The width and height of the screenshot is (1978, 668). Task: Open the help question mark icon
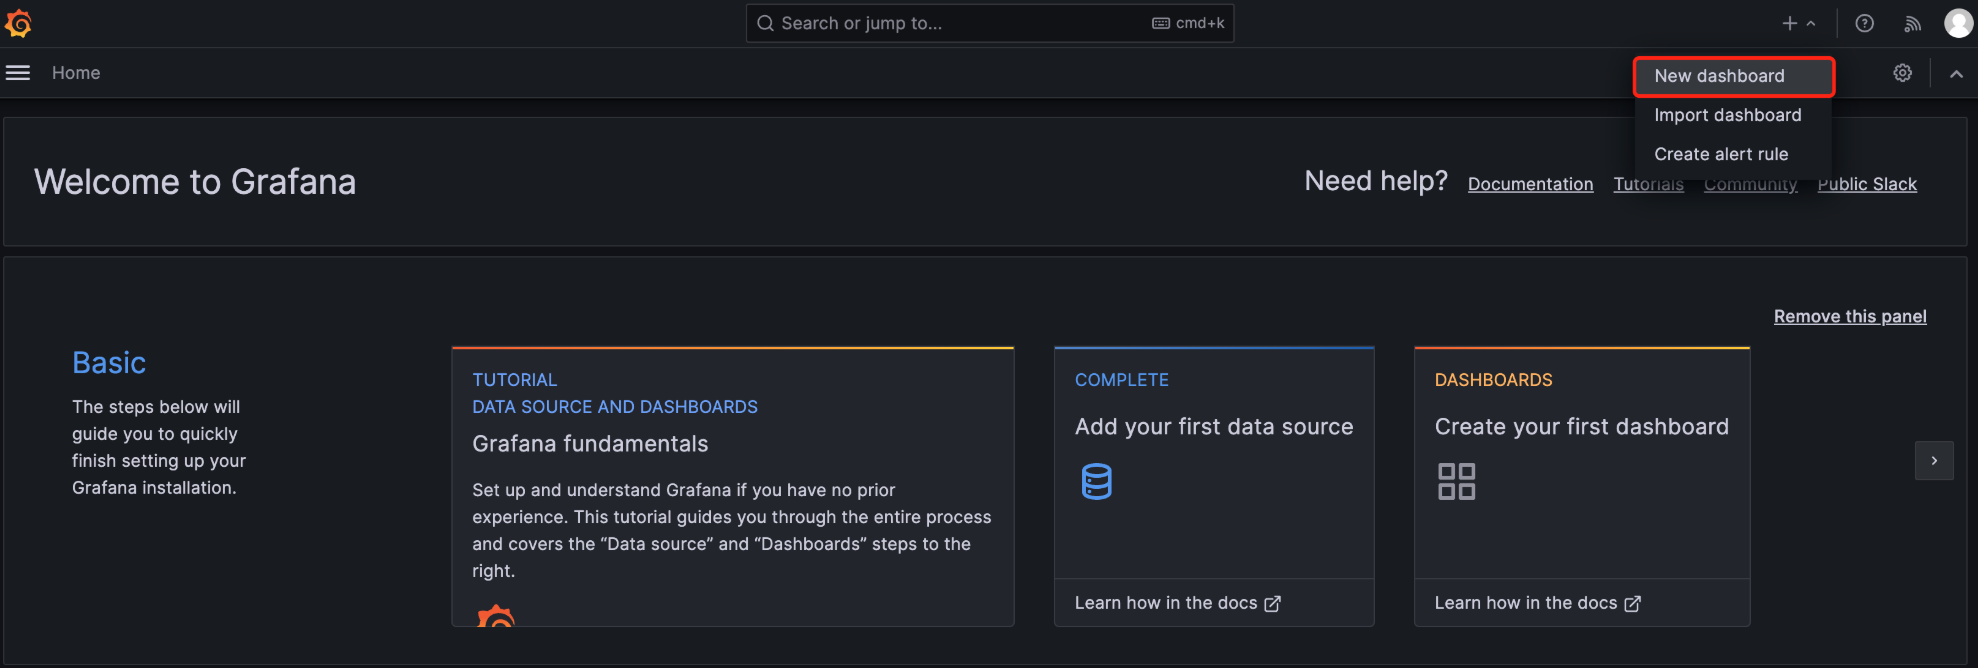coord(1864,23)
